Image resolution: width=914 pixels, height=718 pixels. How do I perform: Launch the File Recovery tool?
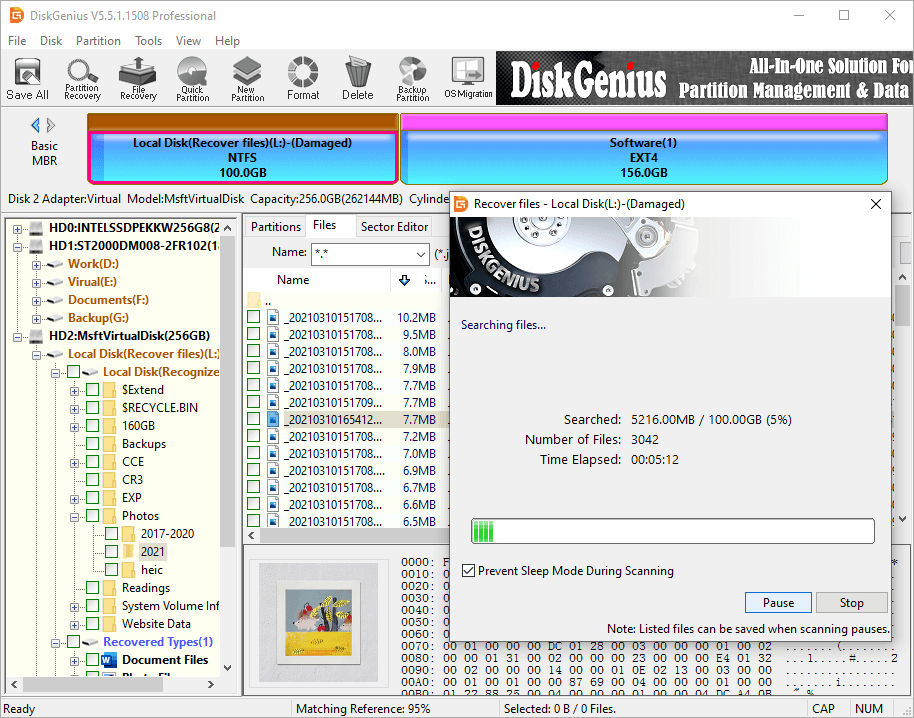click(138, 79)
